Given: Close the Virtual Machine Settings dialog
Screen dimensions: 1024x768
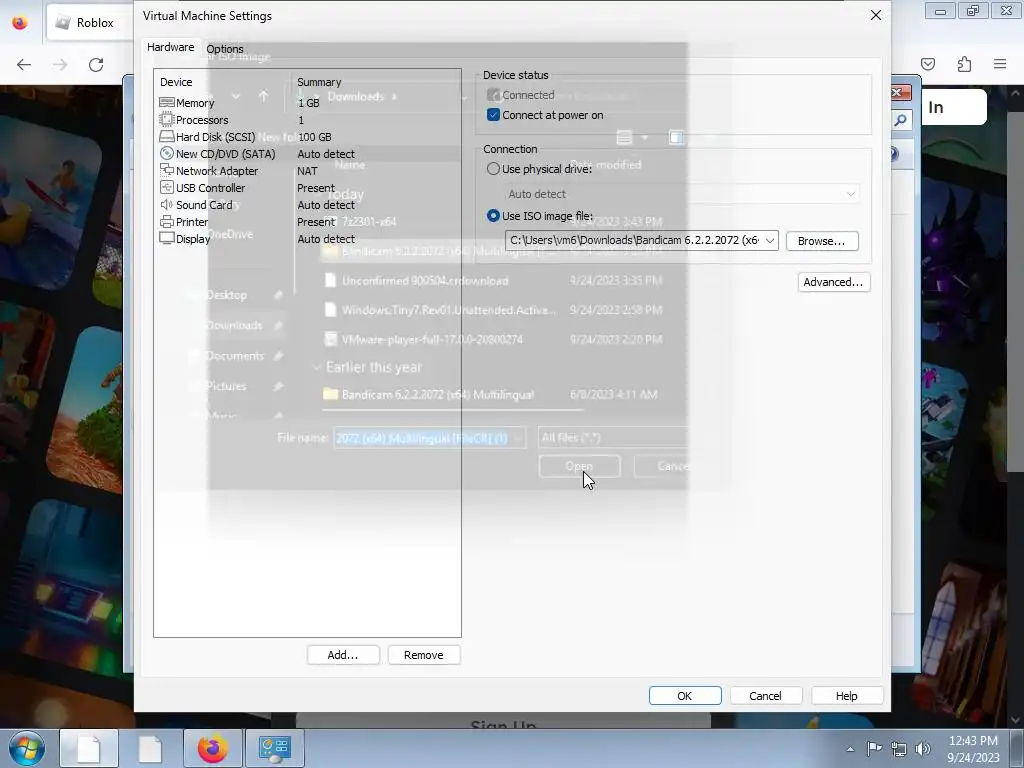Looking at the screenshot, I should point(876,15).
